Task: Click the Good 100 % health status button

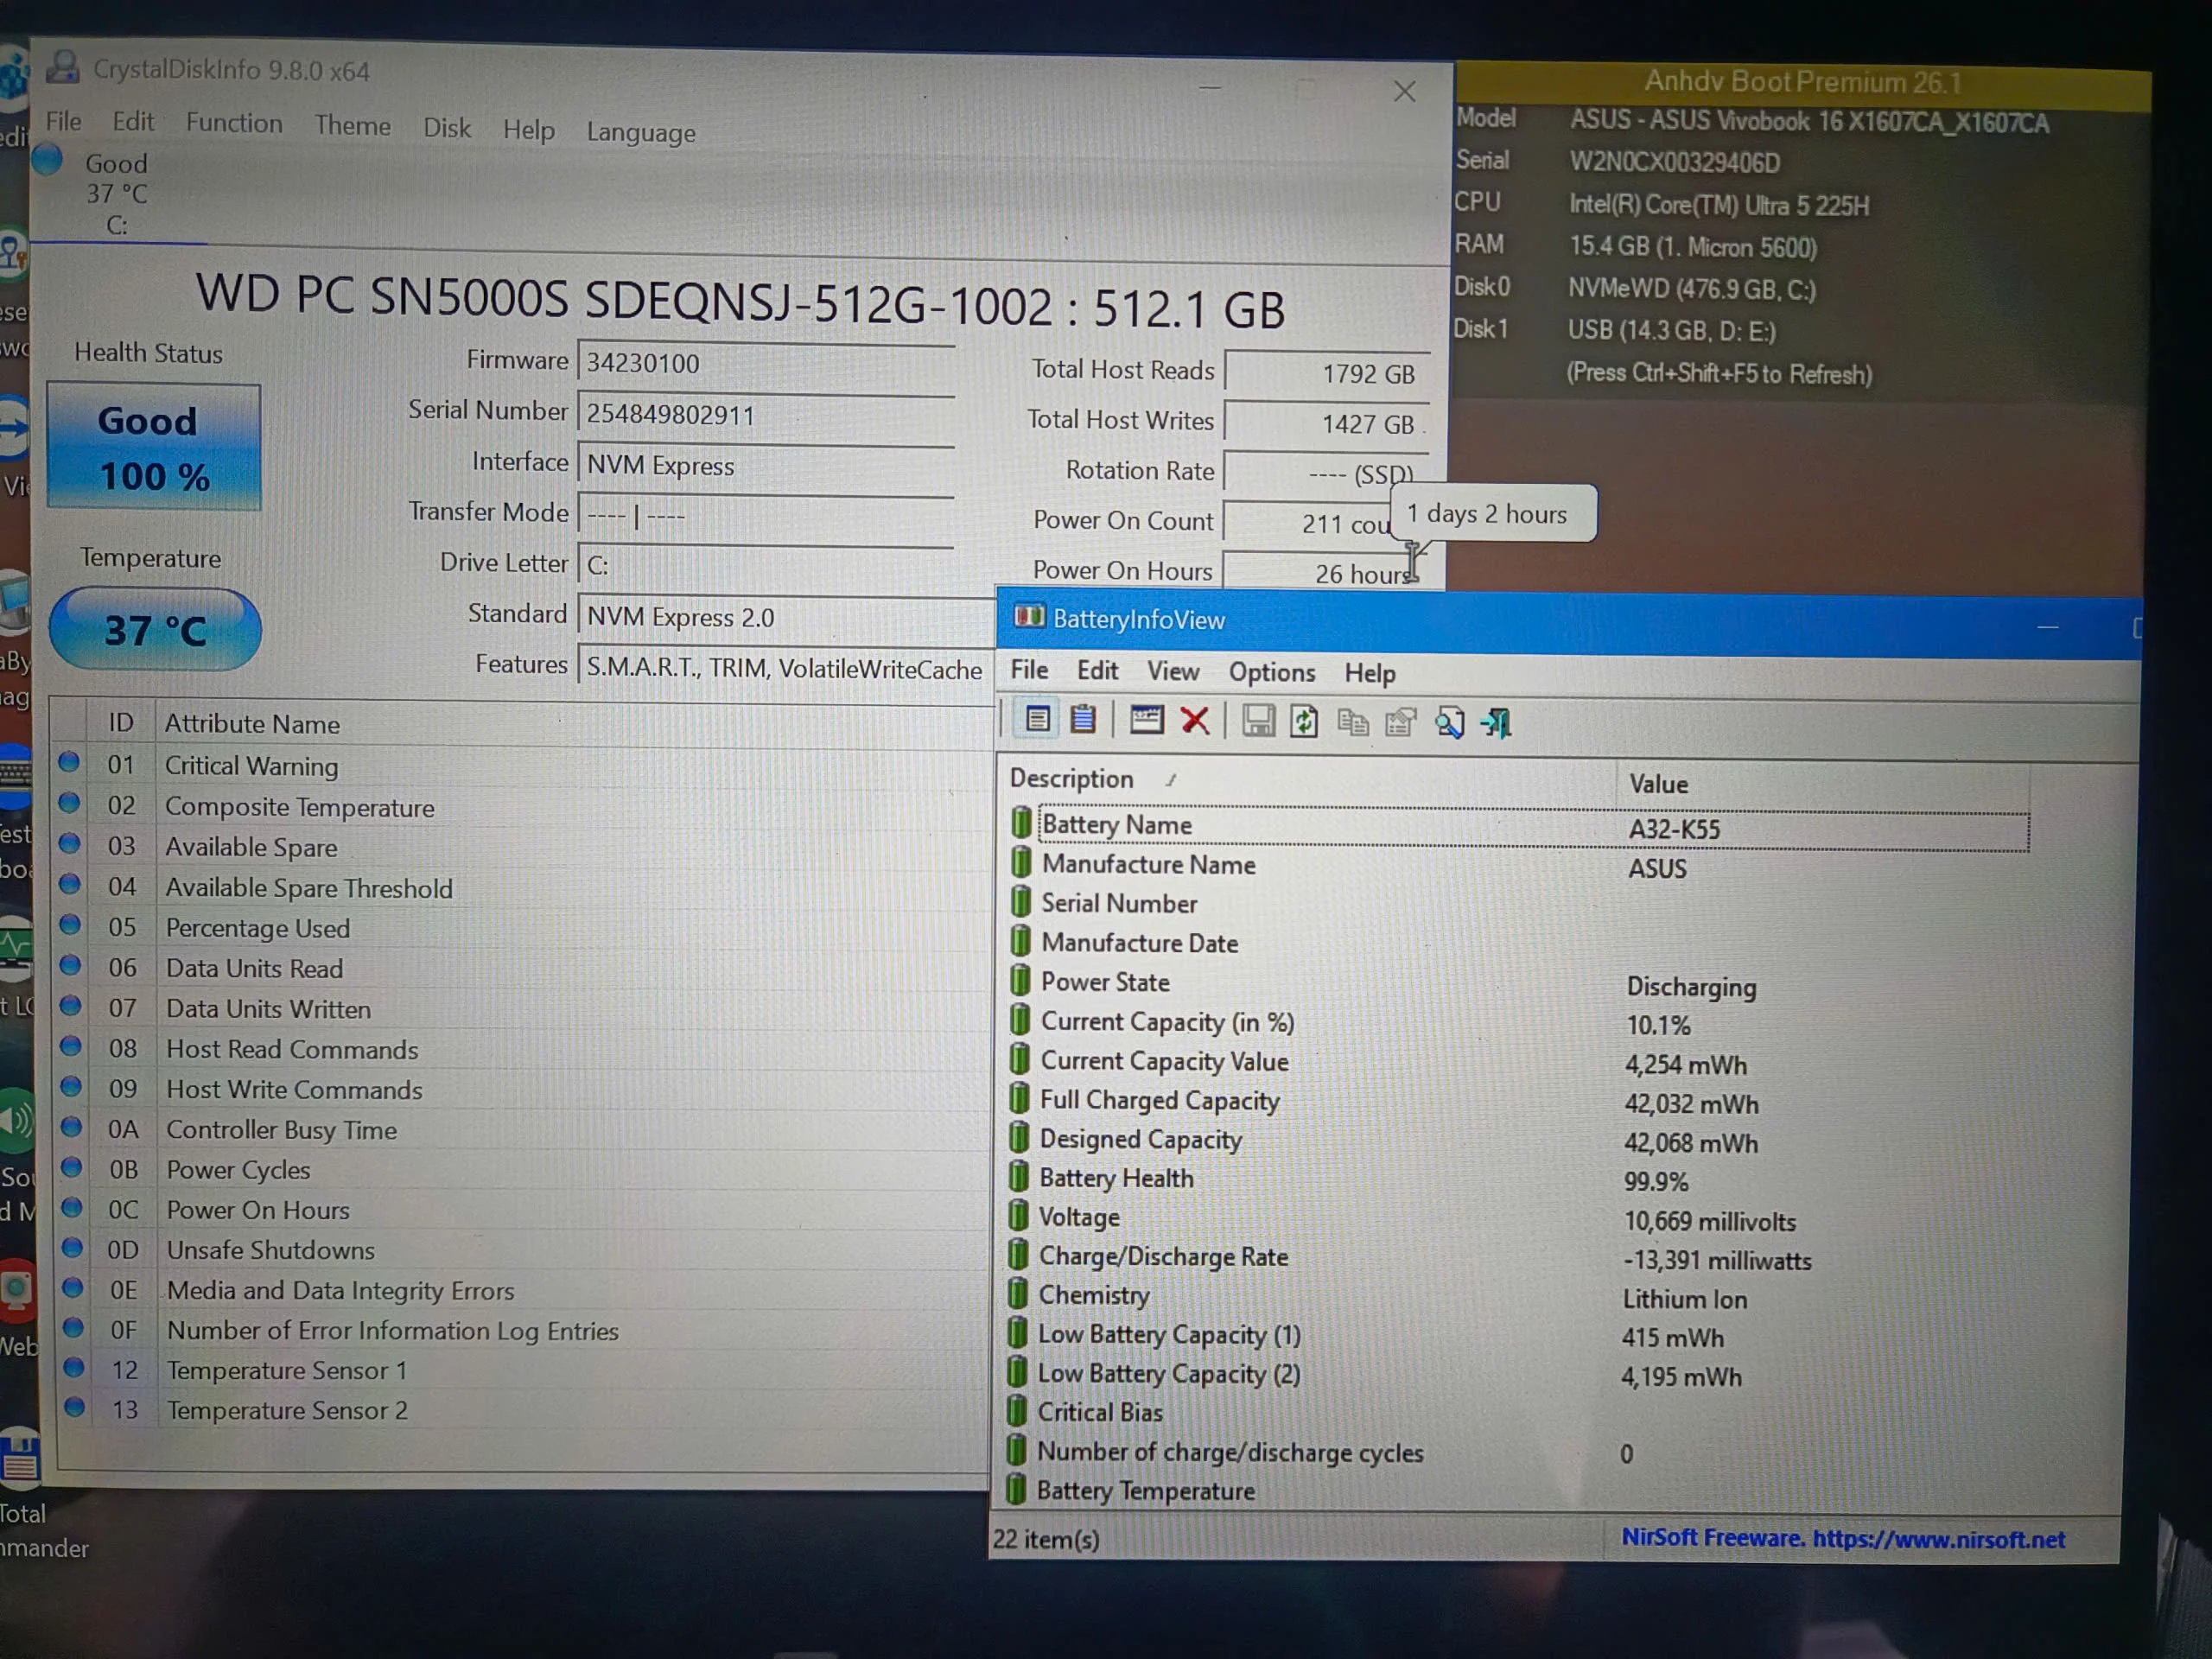Action: [x=154, y=447]
